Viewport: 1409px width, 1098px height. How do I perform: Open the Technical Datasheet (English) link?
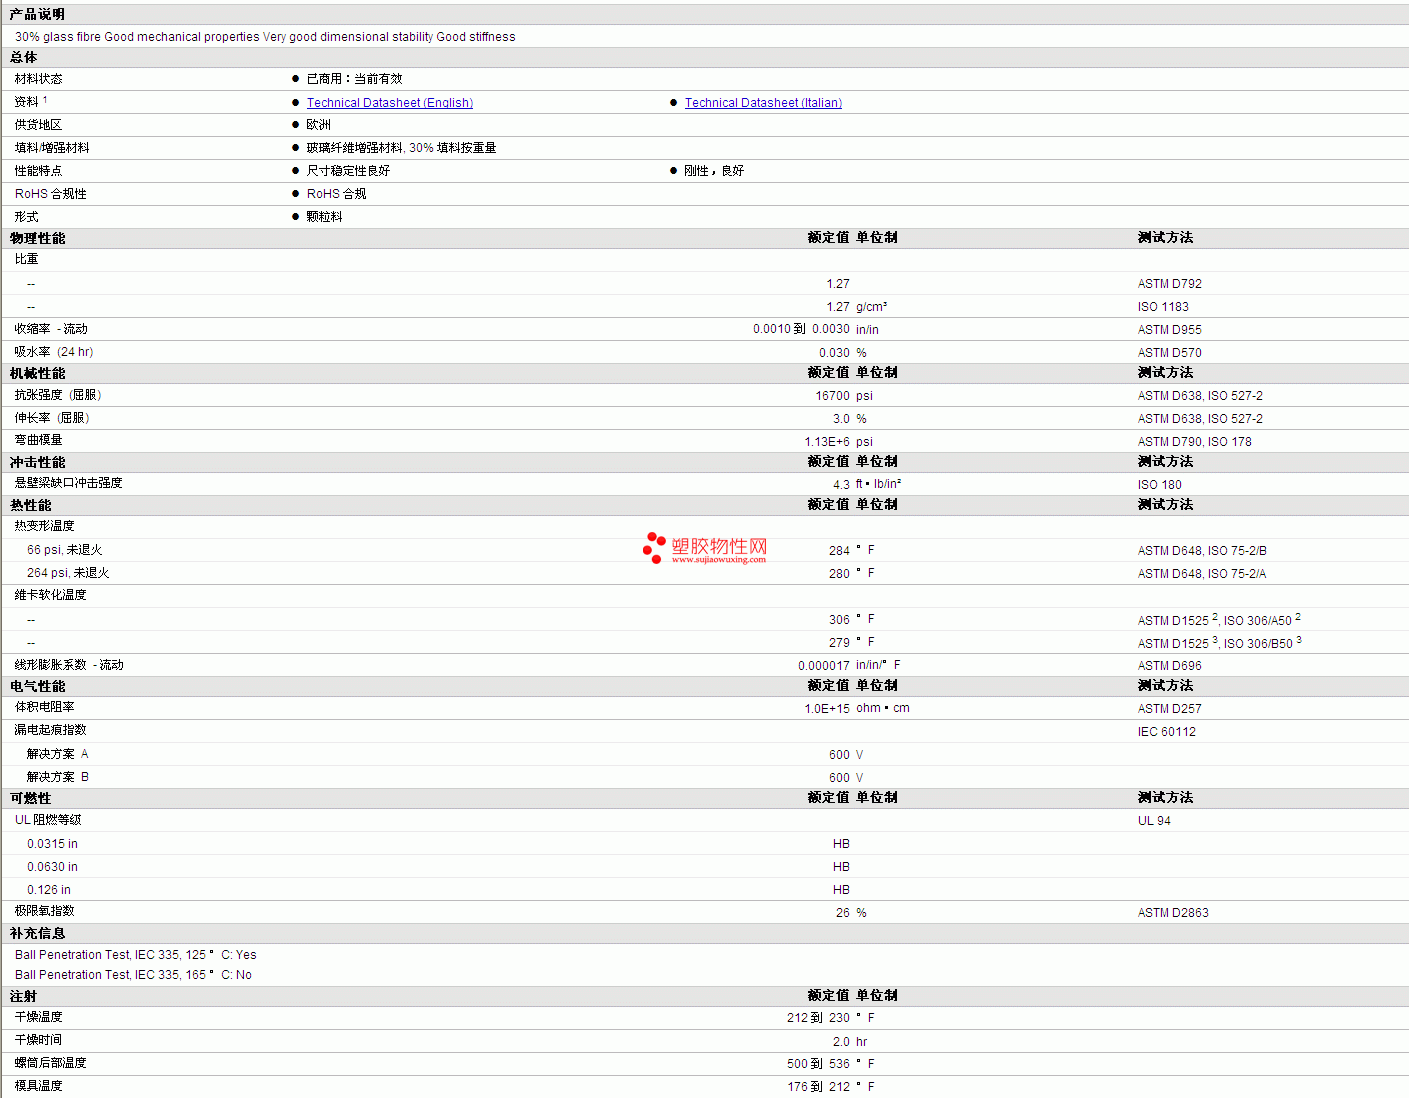[389, 103]
